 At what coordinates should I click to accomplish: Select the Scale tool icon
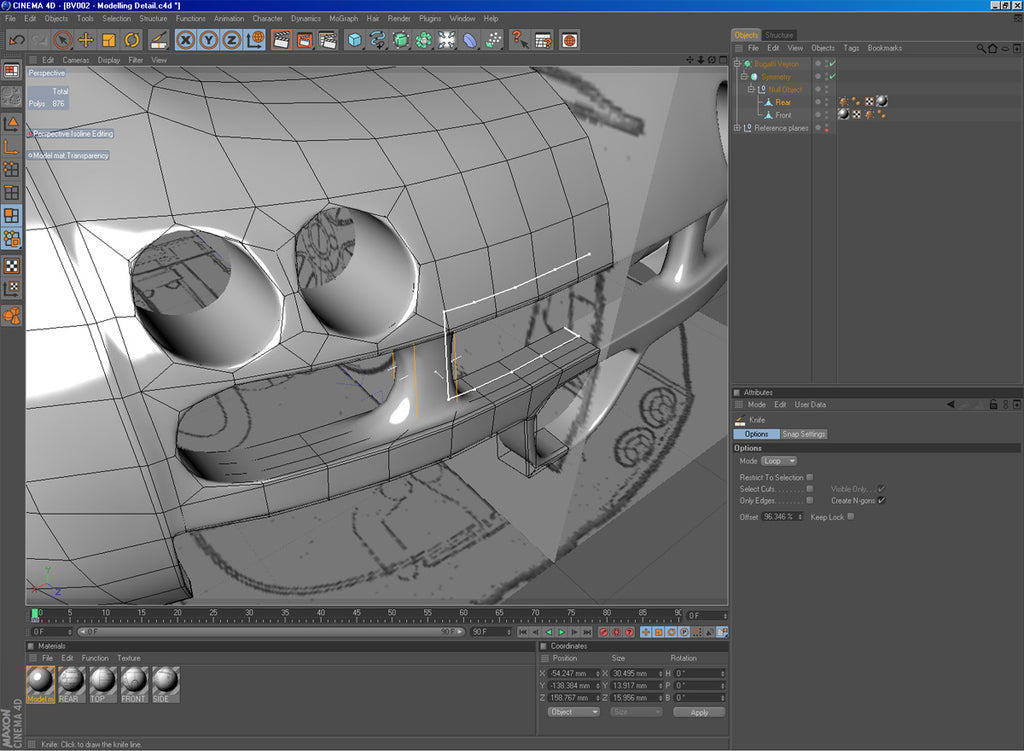[108, 40]
